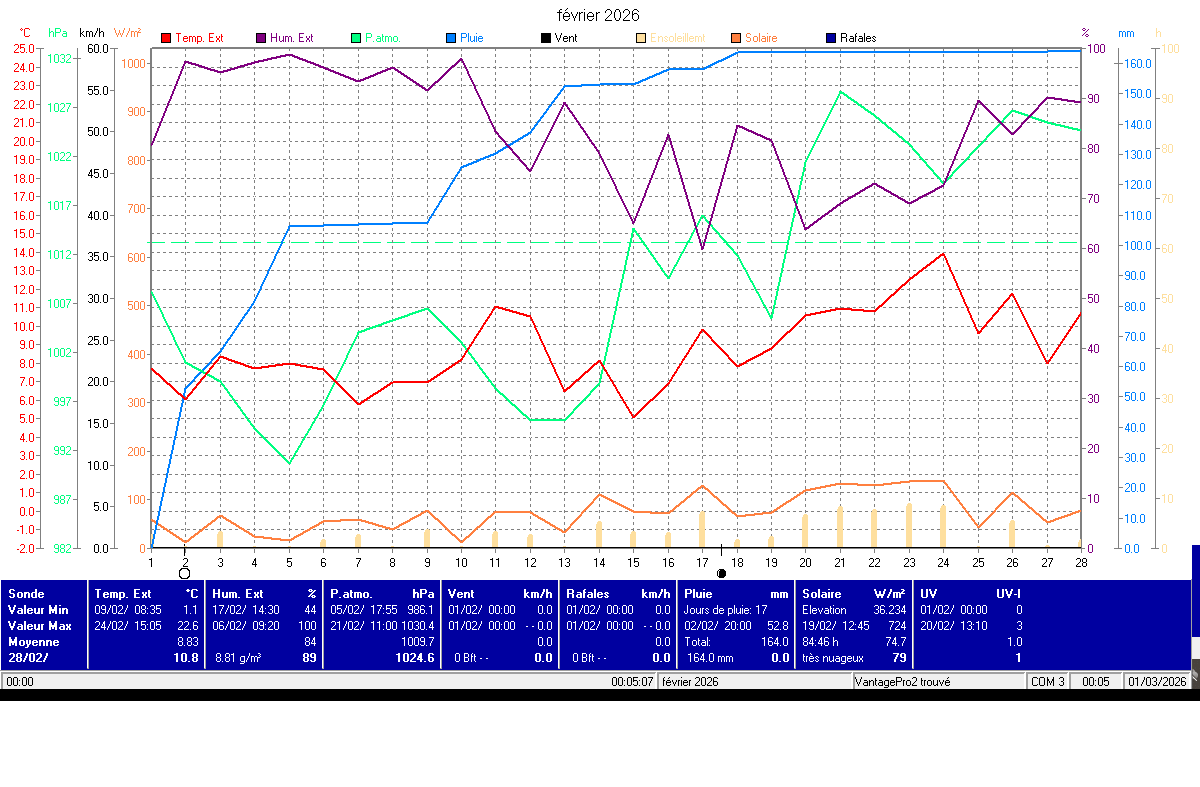
Task: Toggle the Pluie series legend label
Action: [x=471, y=38]
